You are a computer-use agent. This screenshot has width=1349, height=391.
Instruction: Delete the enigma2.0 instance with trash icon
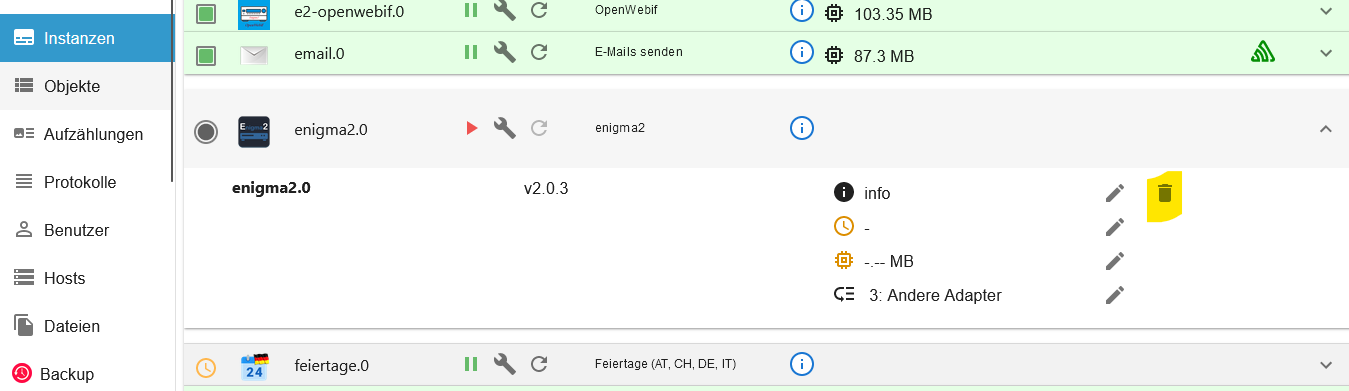point(1164,193)
